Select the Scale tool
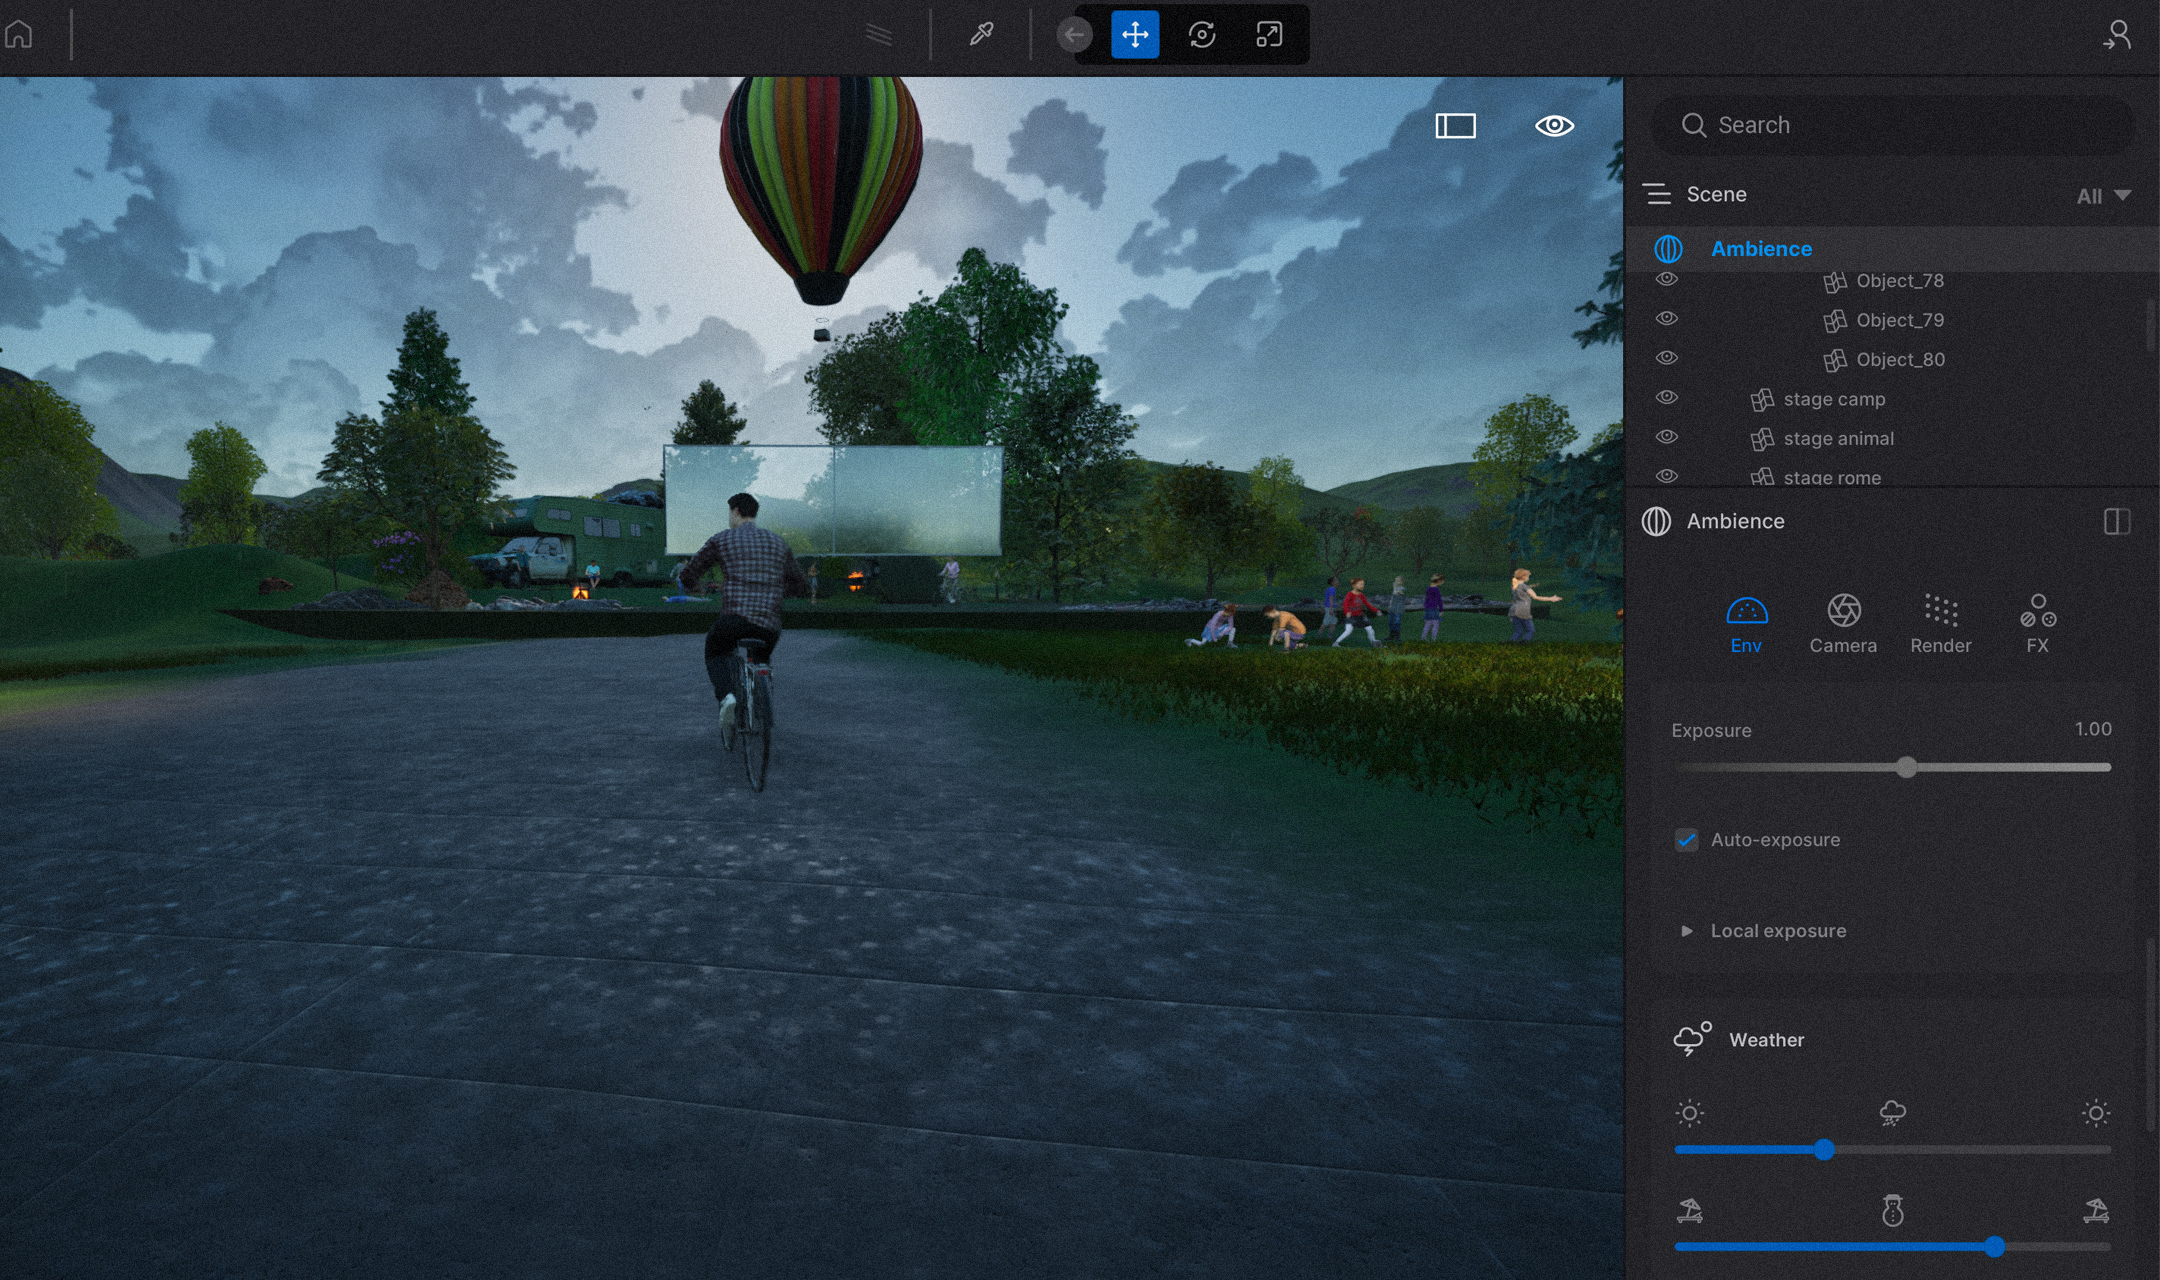The height and width of the screenshot is (1280, 2160). pos(1269,35)
